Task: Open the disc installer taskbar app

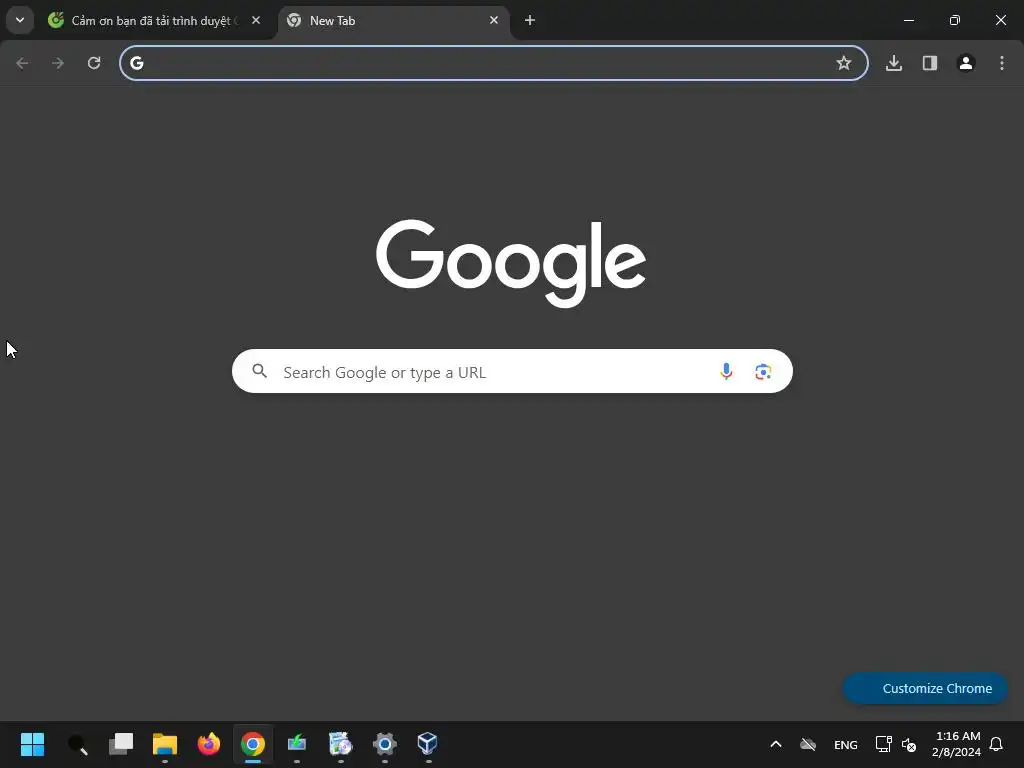Action: (x=340, y=744)
